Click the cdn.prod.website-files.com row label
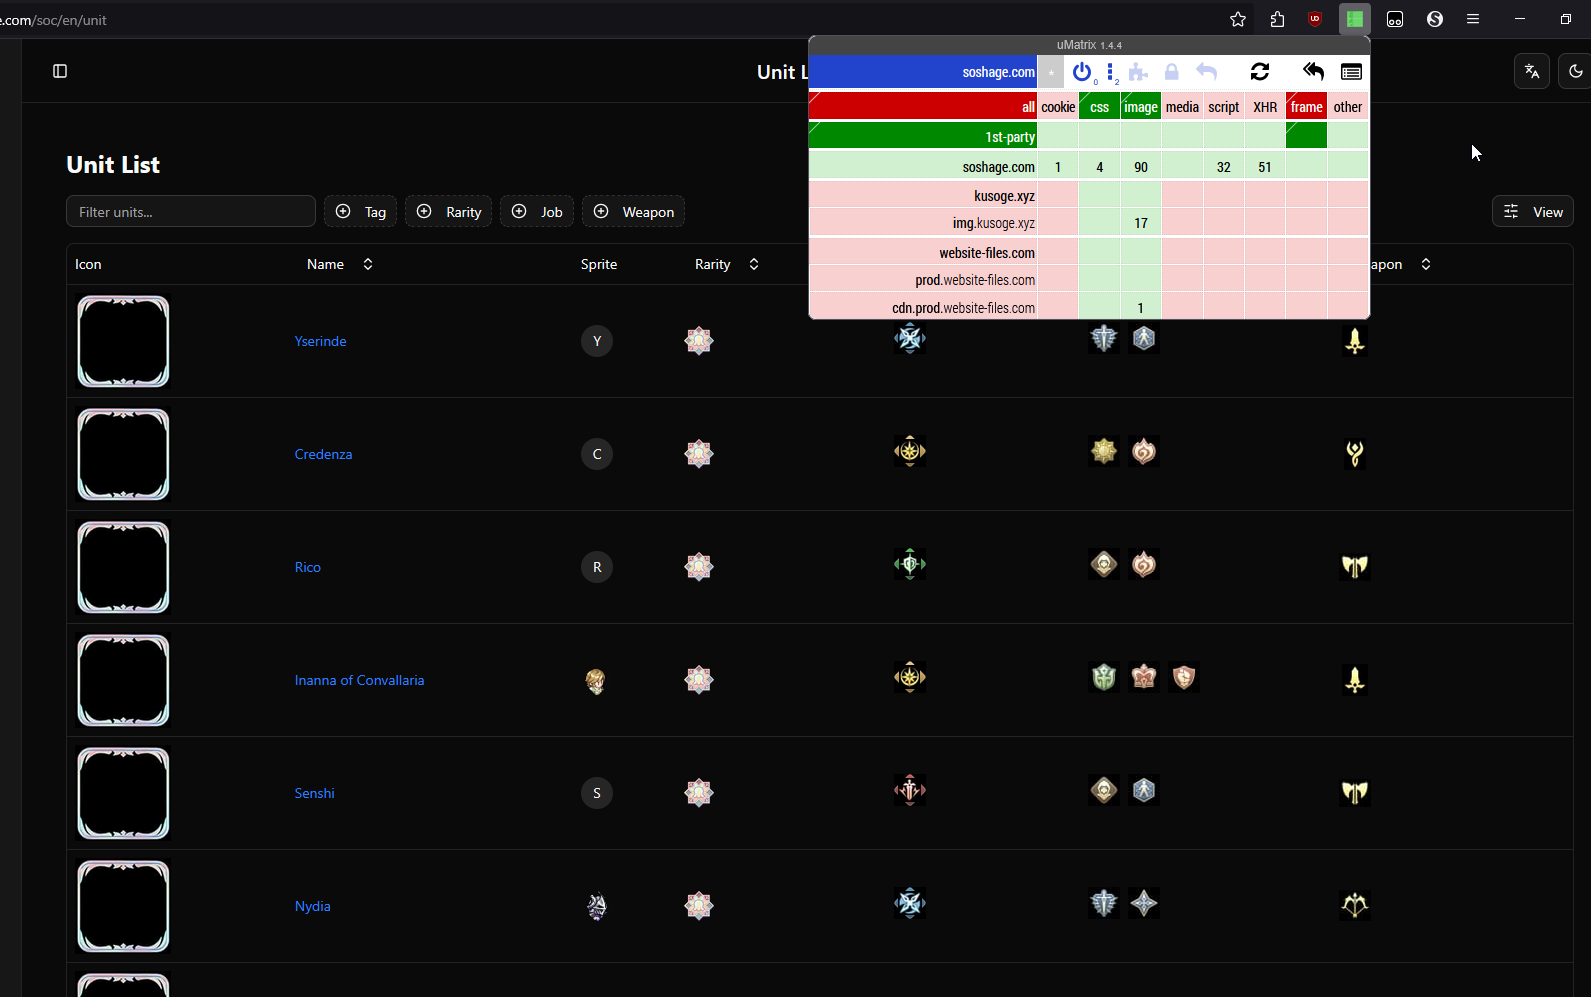This screenshot has width=1591, height=997. tap(923, 307)
